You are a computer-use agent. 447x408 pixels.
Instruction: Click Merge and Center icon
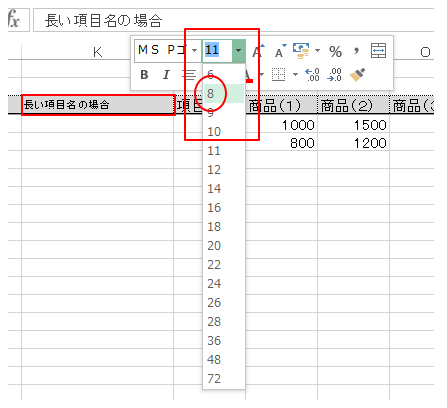[x=378, y=51]
